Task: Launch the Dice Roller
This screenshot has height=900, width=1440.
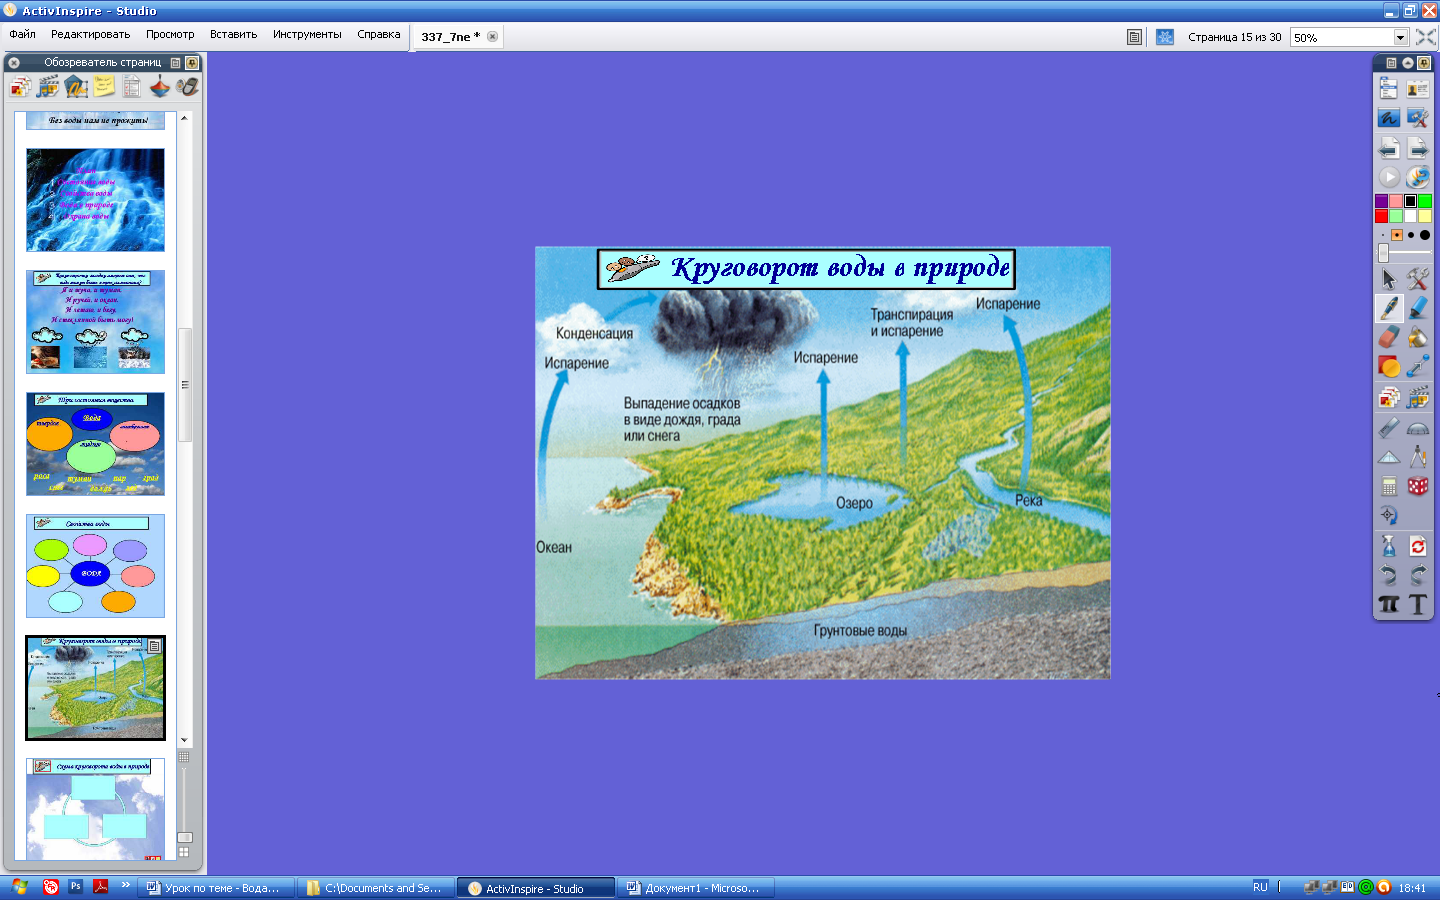Action: tap(1418, 486)
